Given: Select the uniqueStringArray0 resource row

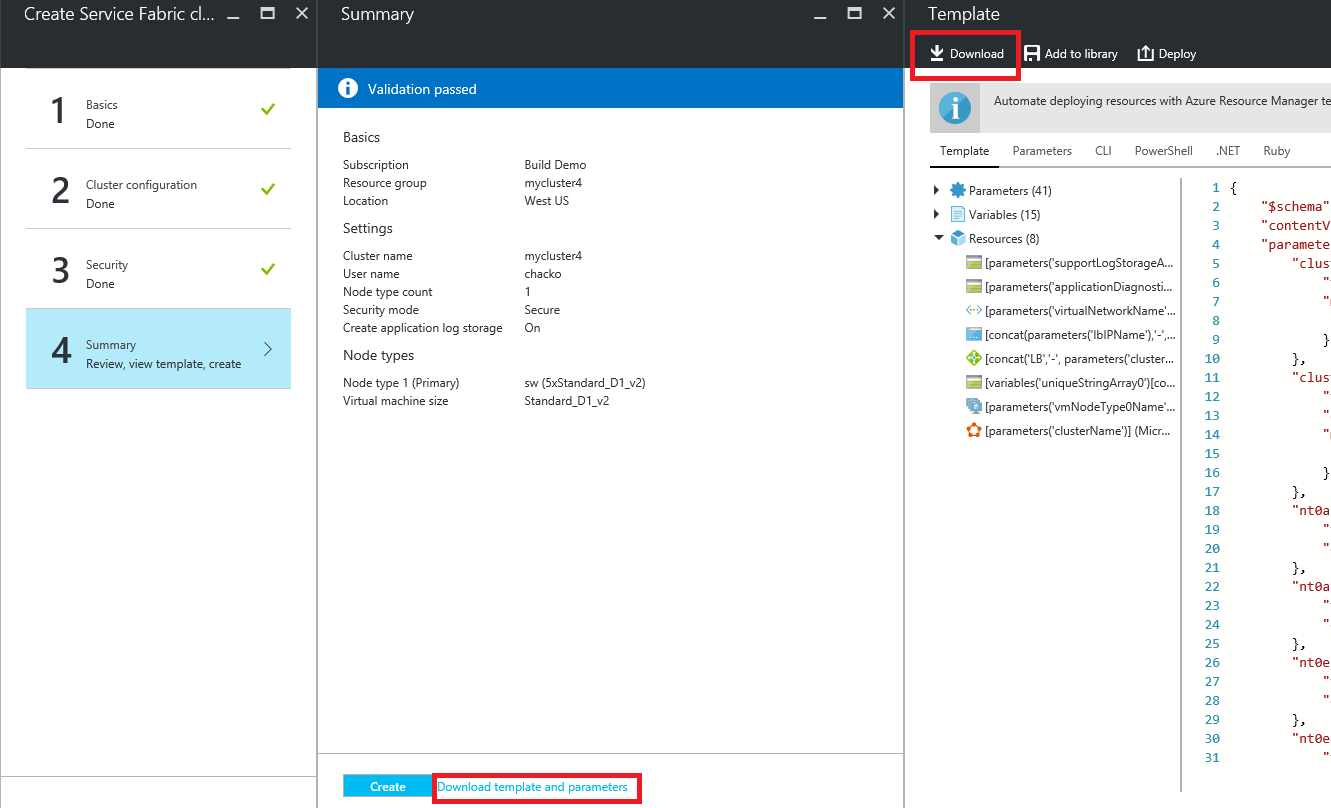Looking at the screenshot, I should [1070, 382].
